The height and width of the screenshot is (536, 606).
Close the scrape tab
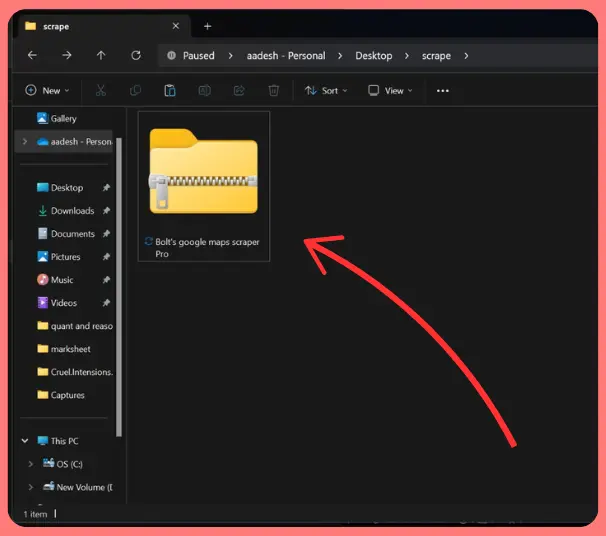click(175, 26)
